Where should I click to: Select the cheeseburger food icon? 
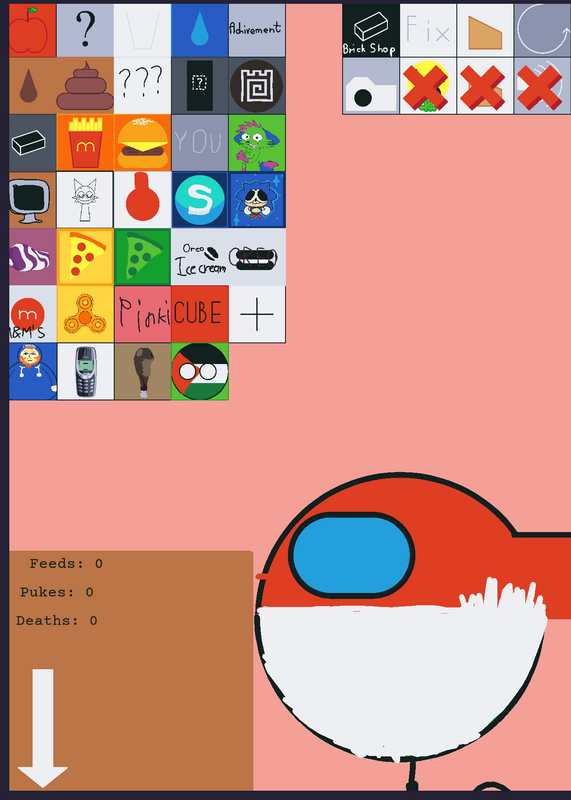[x=142, y=142]
